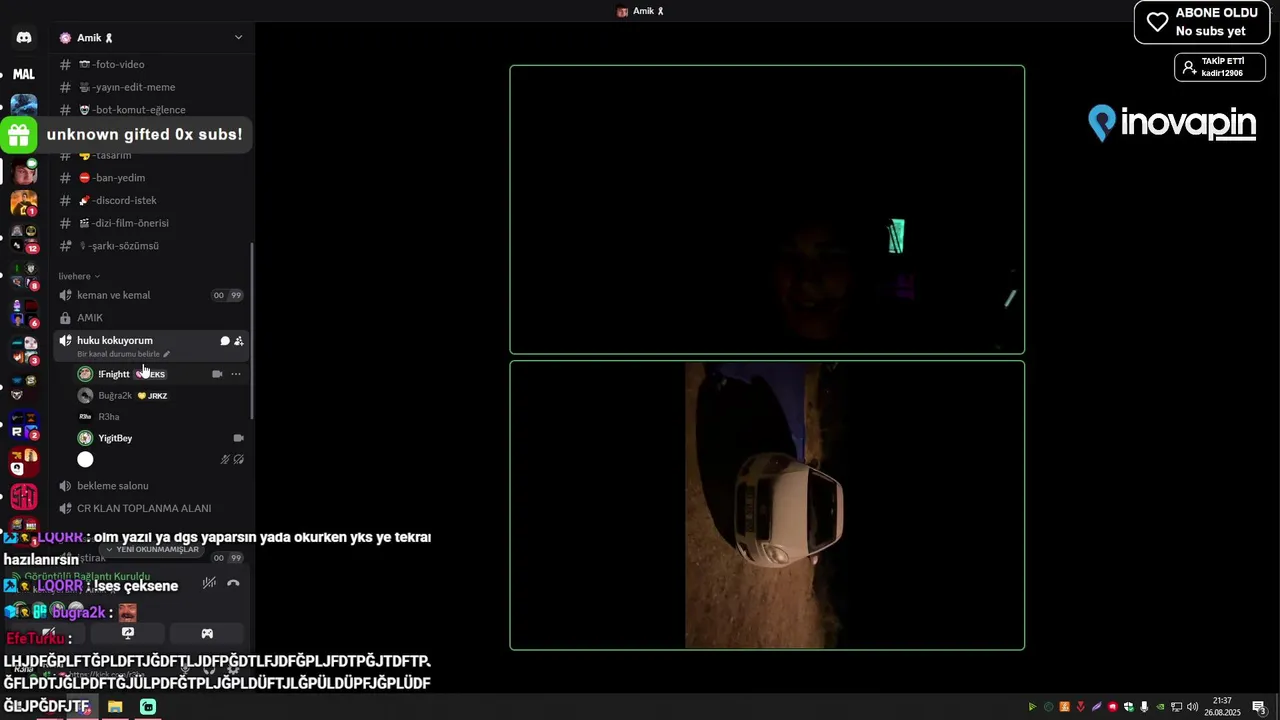Open the discord-istek channel
Screen dimensions: 1280x720
(x=152, y=200)
